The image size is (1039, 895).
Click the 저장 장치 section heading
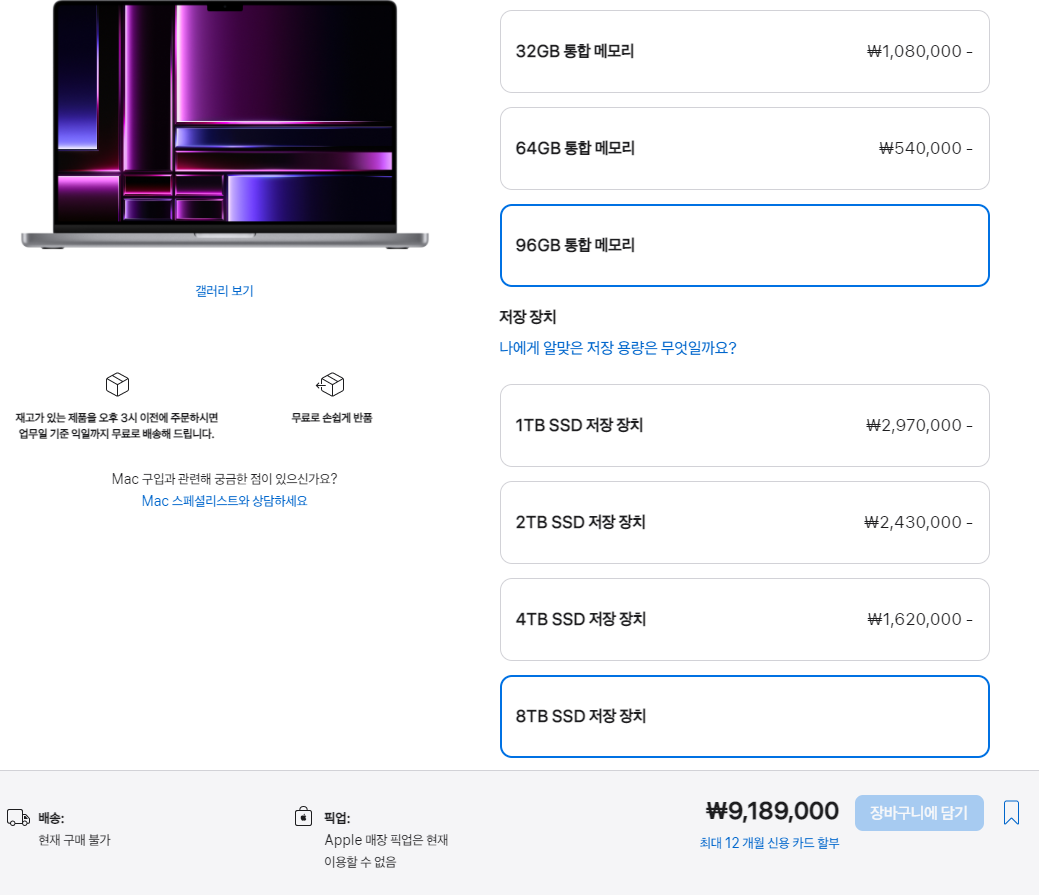click(x=527, y=317)
